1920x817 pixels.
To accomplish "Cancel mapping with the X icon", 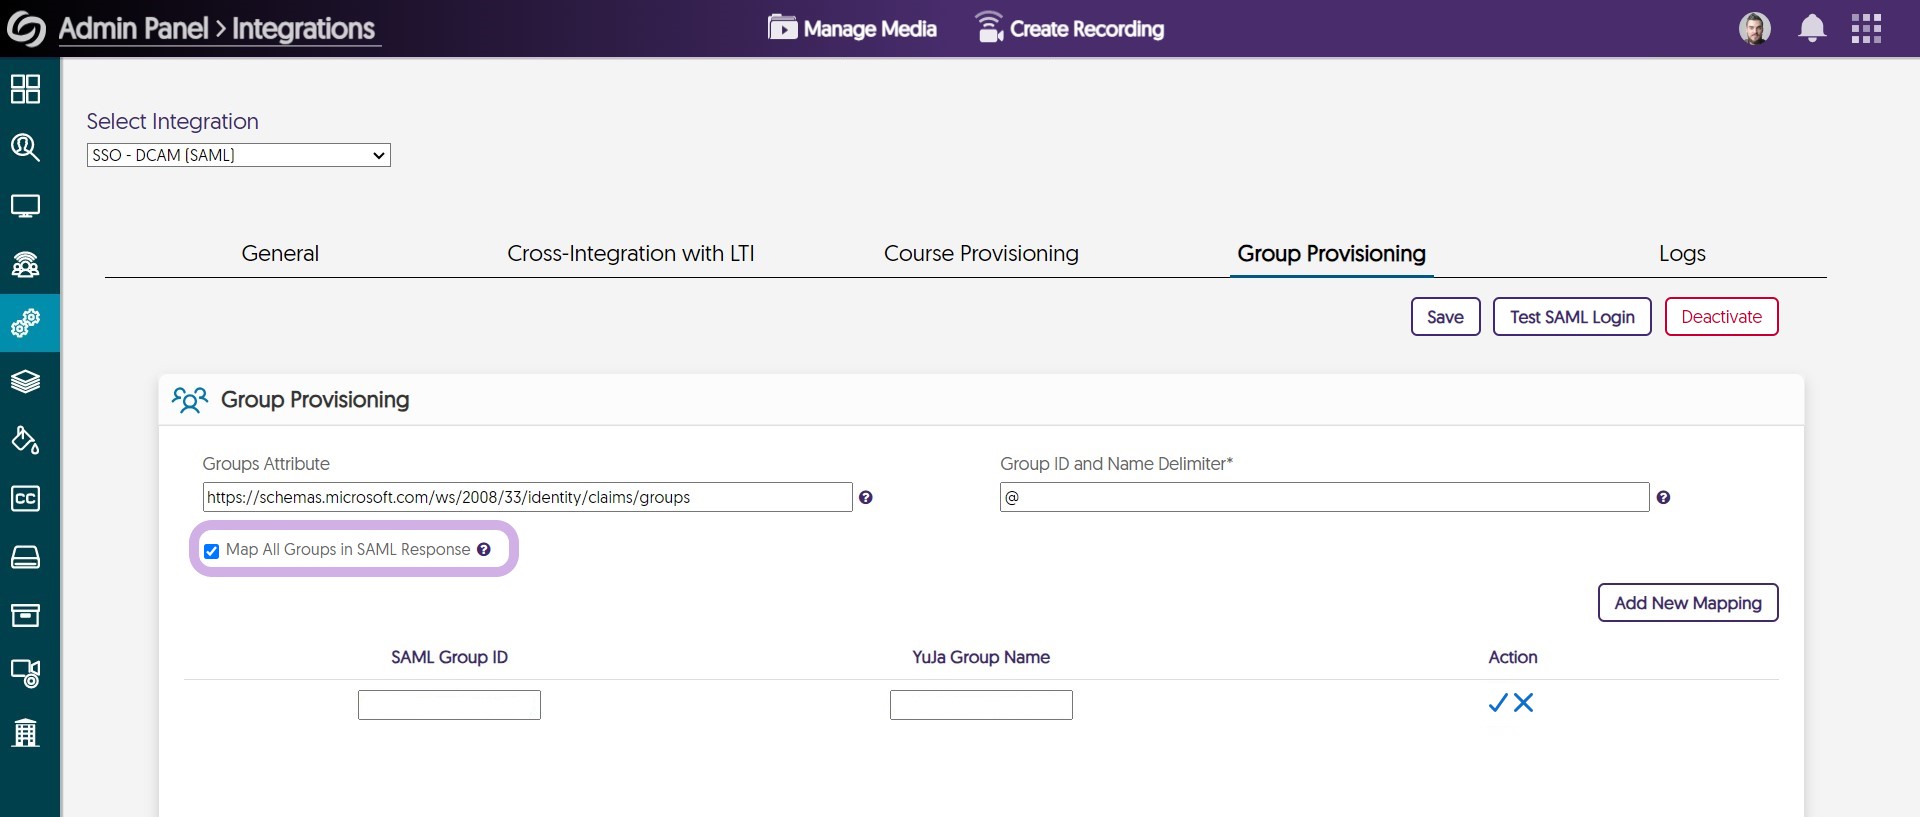I will click(1523, 703).
